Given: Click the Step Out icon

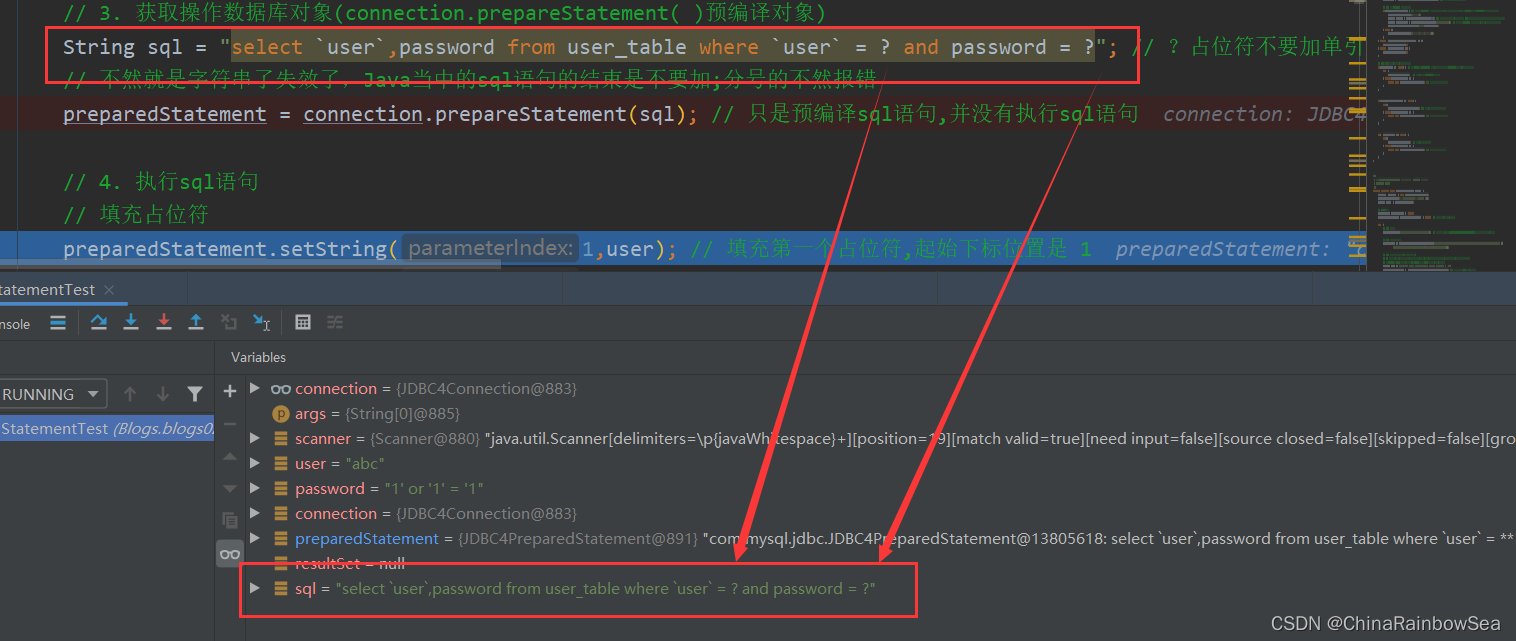Looking at the screenshot, I should (x=196, y=322).
